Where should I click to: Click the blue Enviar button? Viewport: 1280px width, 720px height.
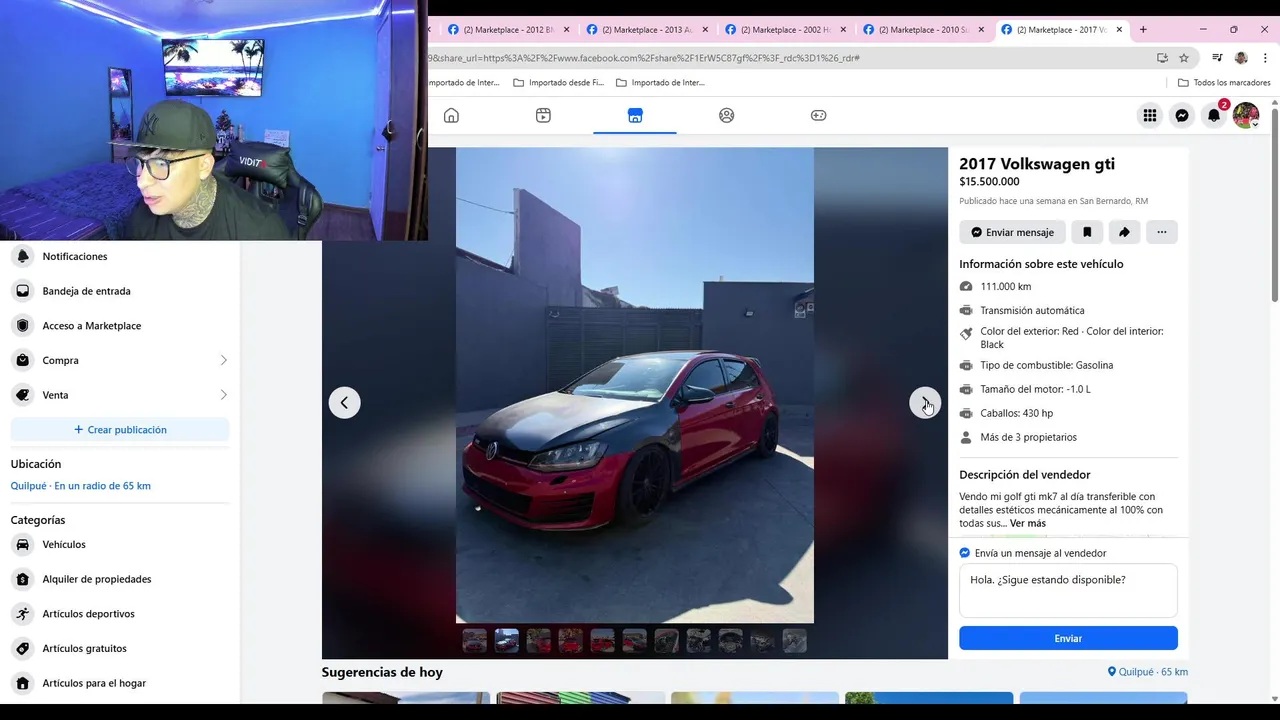[x=1068, y=638]
